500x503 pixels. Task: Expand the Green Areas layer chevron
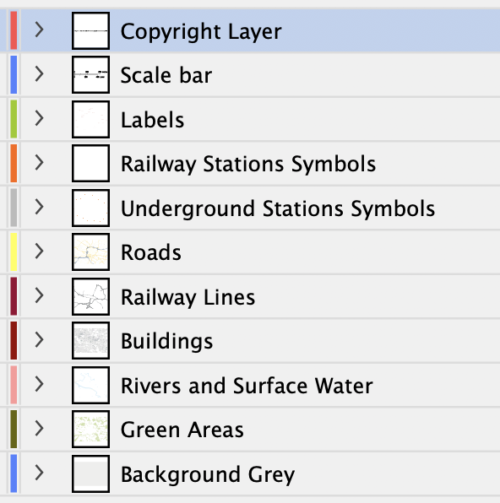[x=39, y=429]
